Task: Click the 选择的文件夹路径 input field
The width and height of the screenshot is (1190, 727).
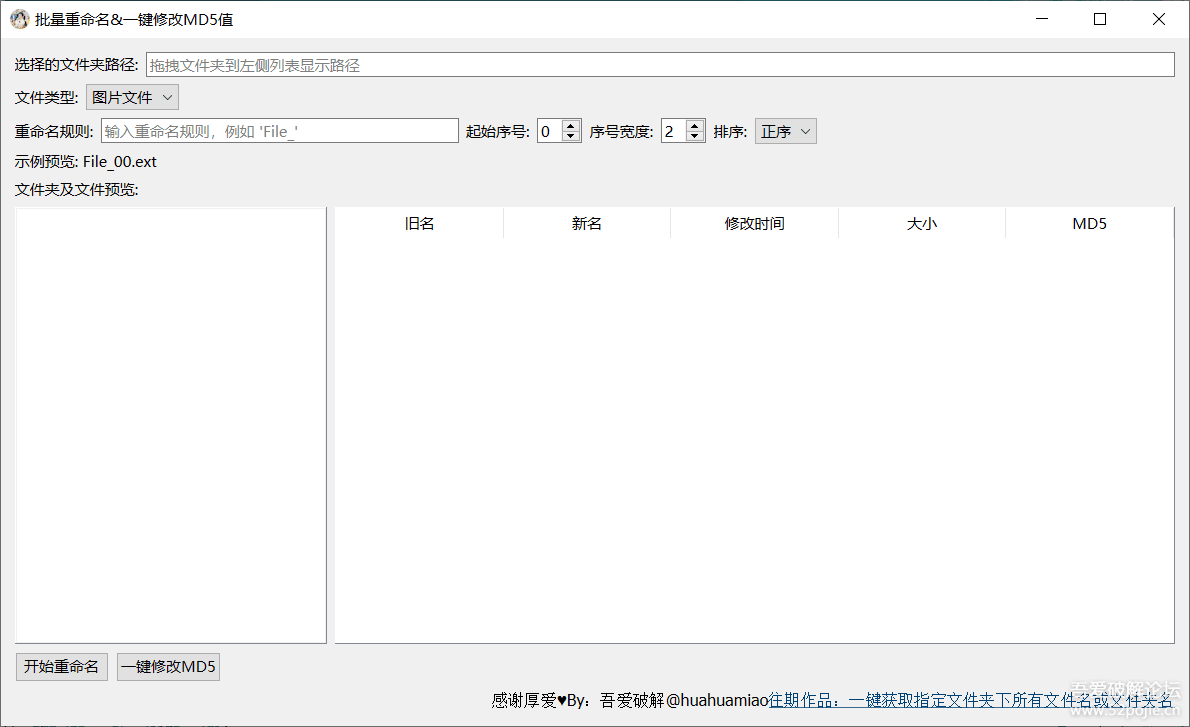Action: [x=659, y=65]
